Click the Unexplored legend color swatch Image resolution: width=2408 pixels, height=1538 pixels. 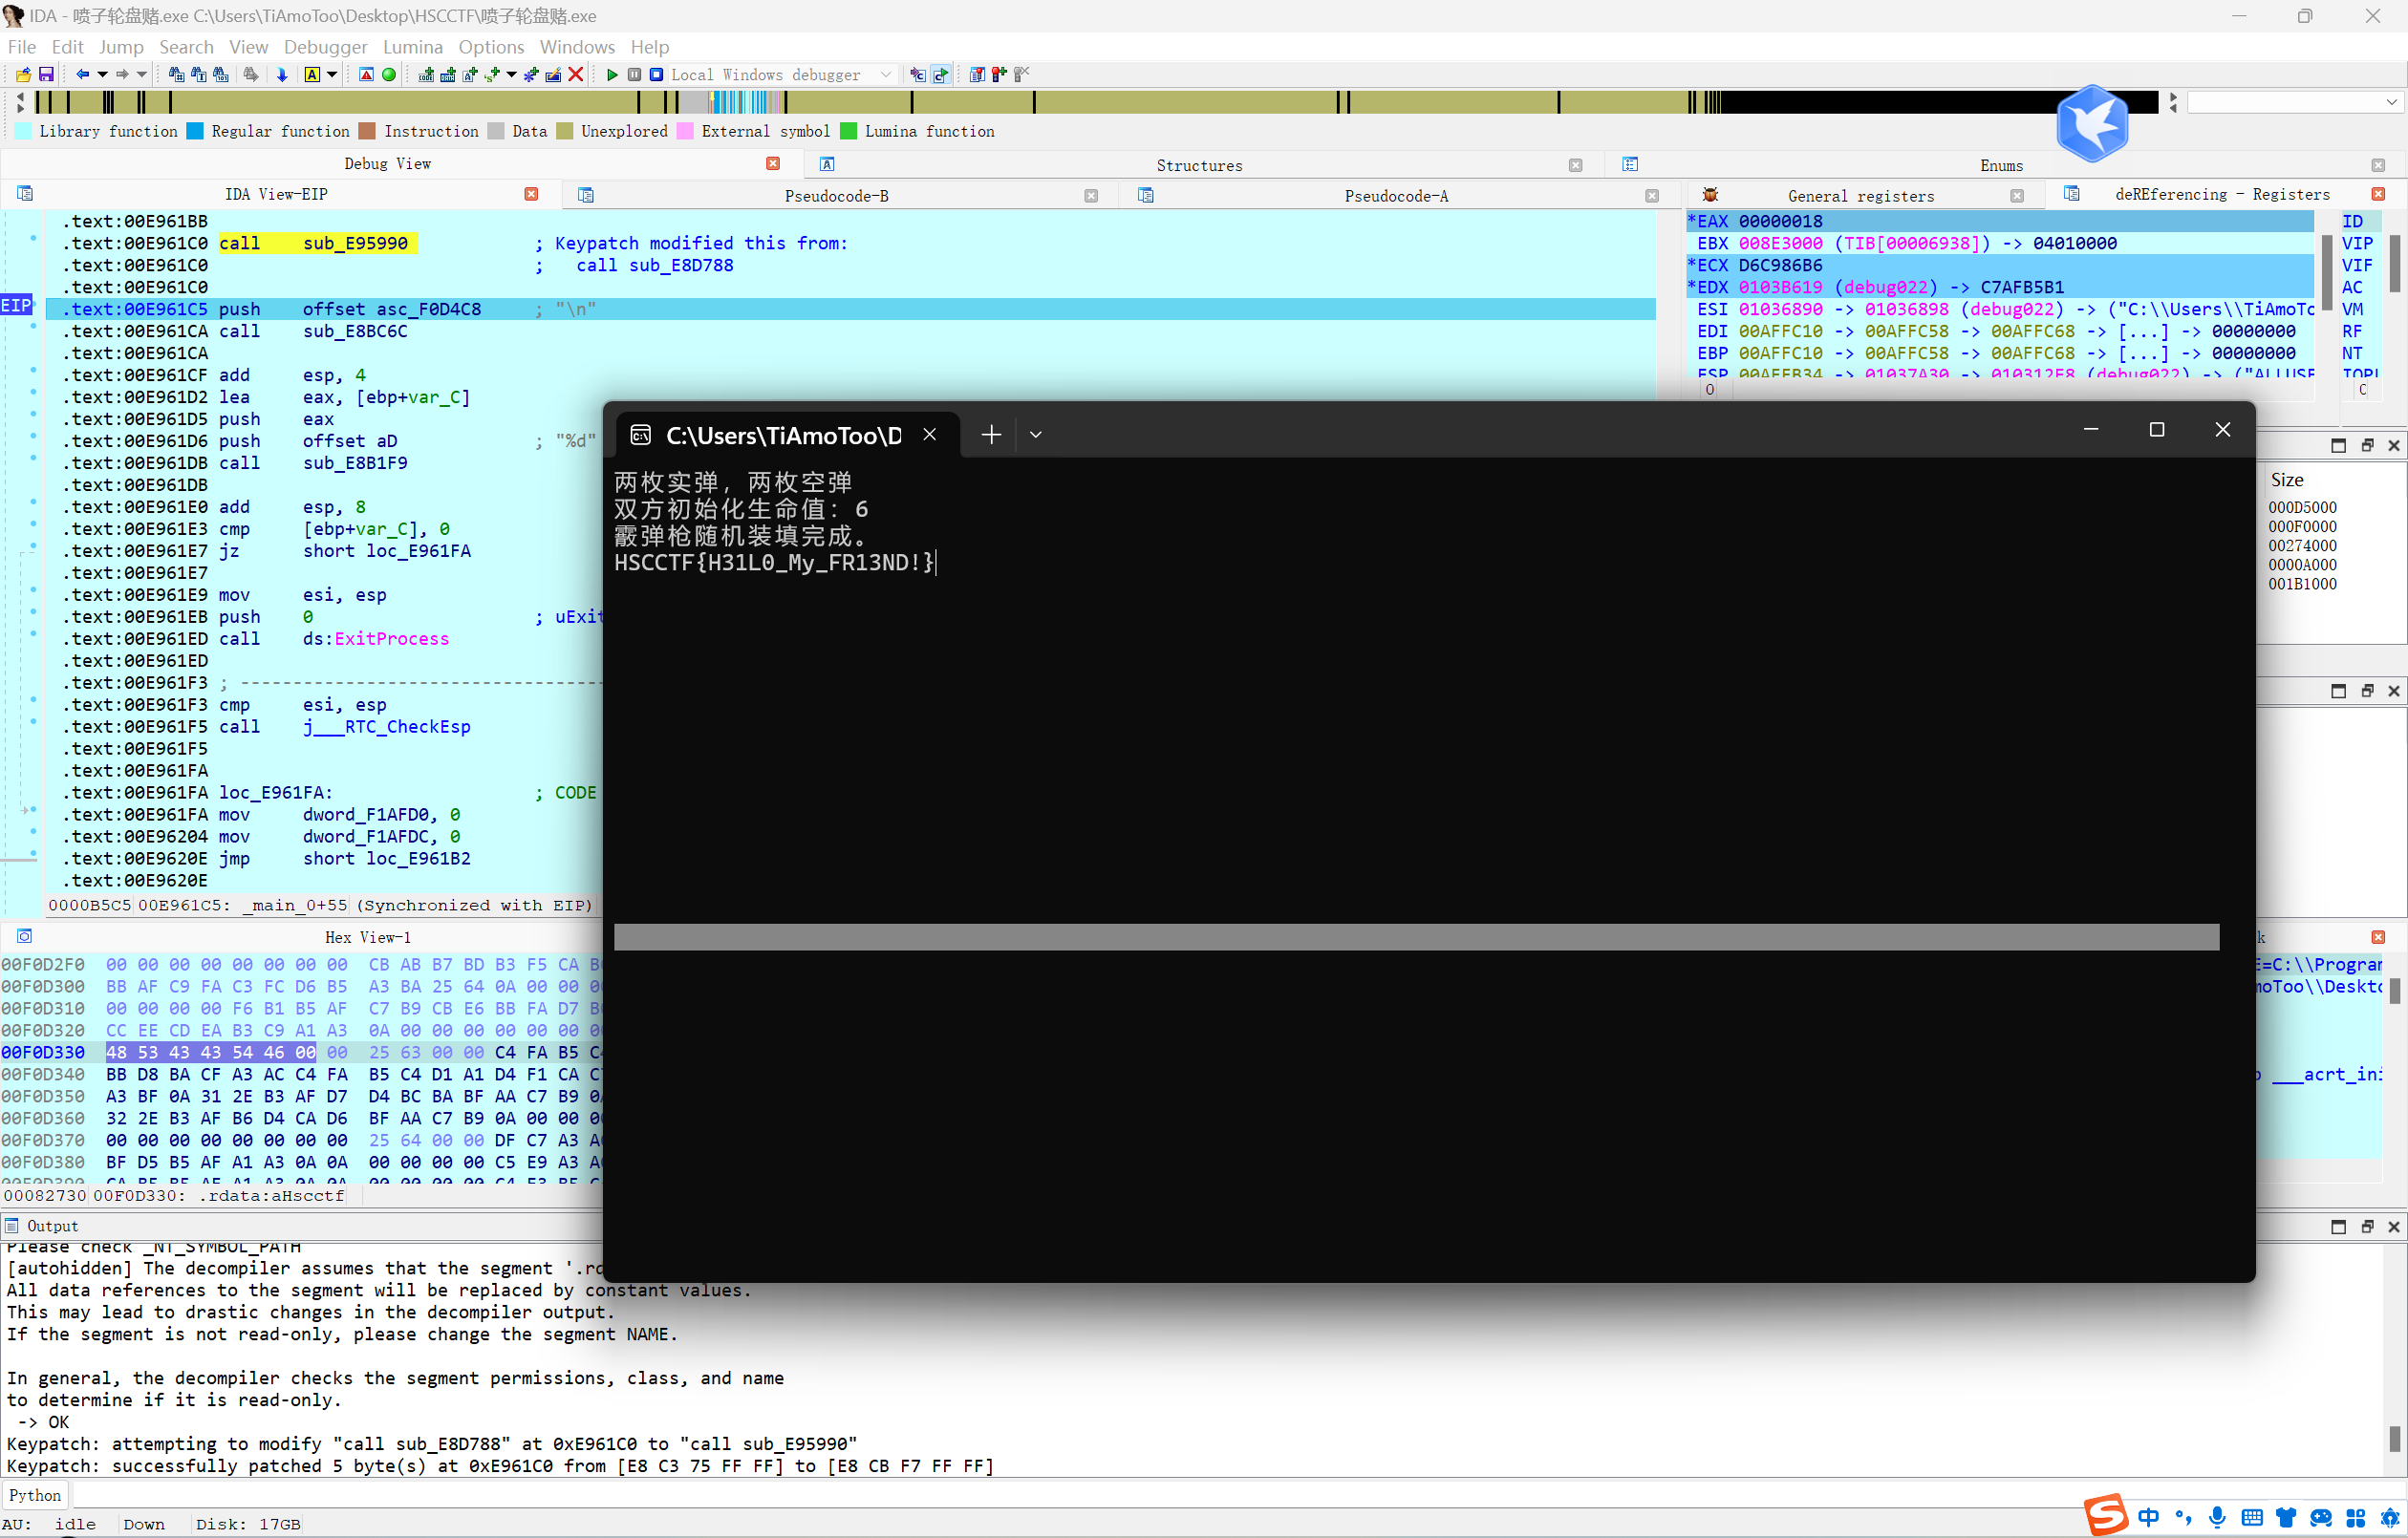pyautogui.click(x=565, y=131)
